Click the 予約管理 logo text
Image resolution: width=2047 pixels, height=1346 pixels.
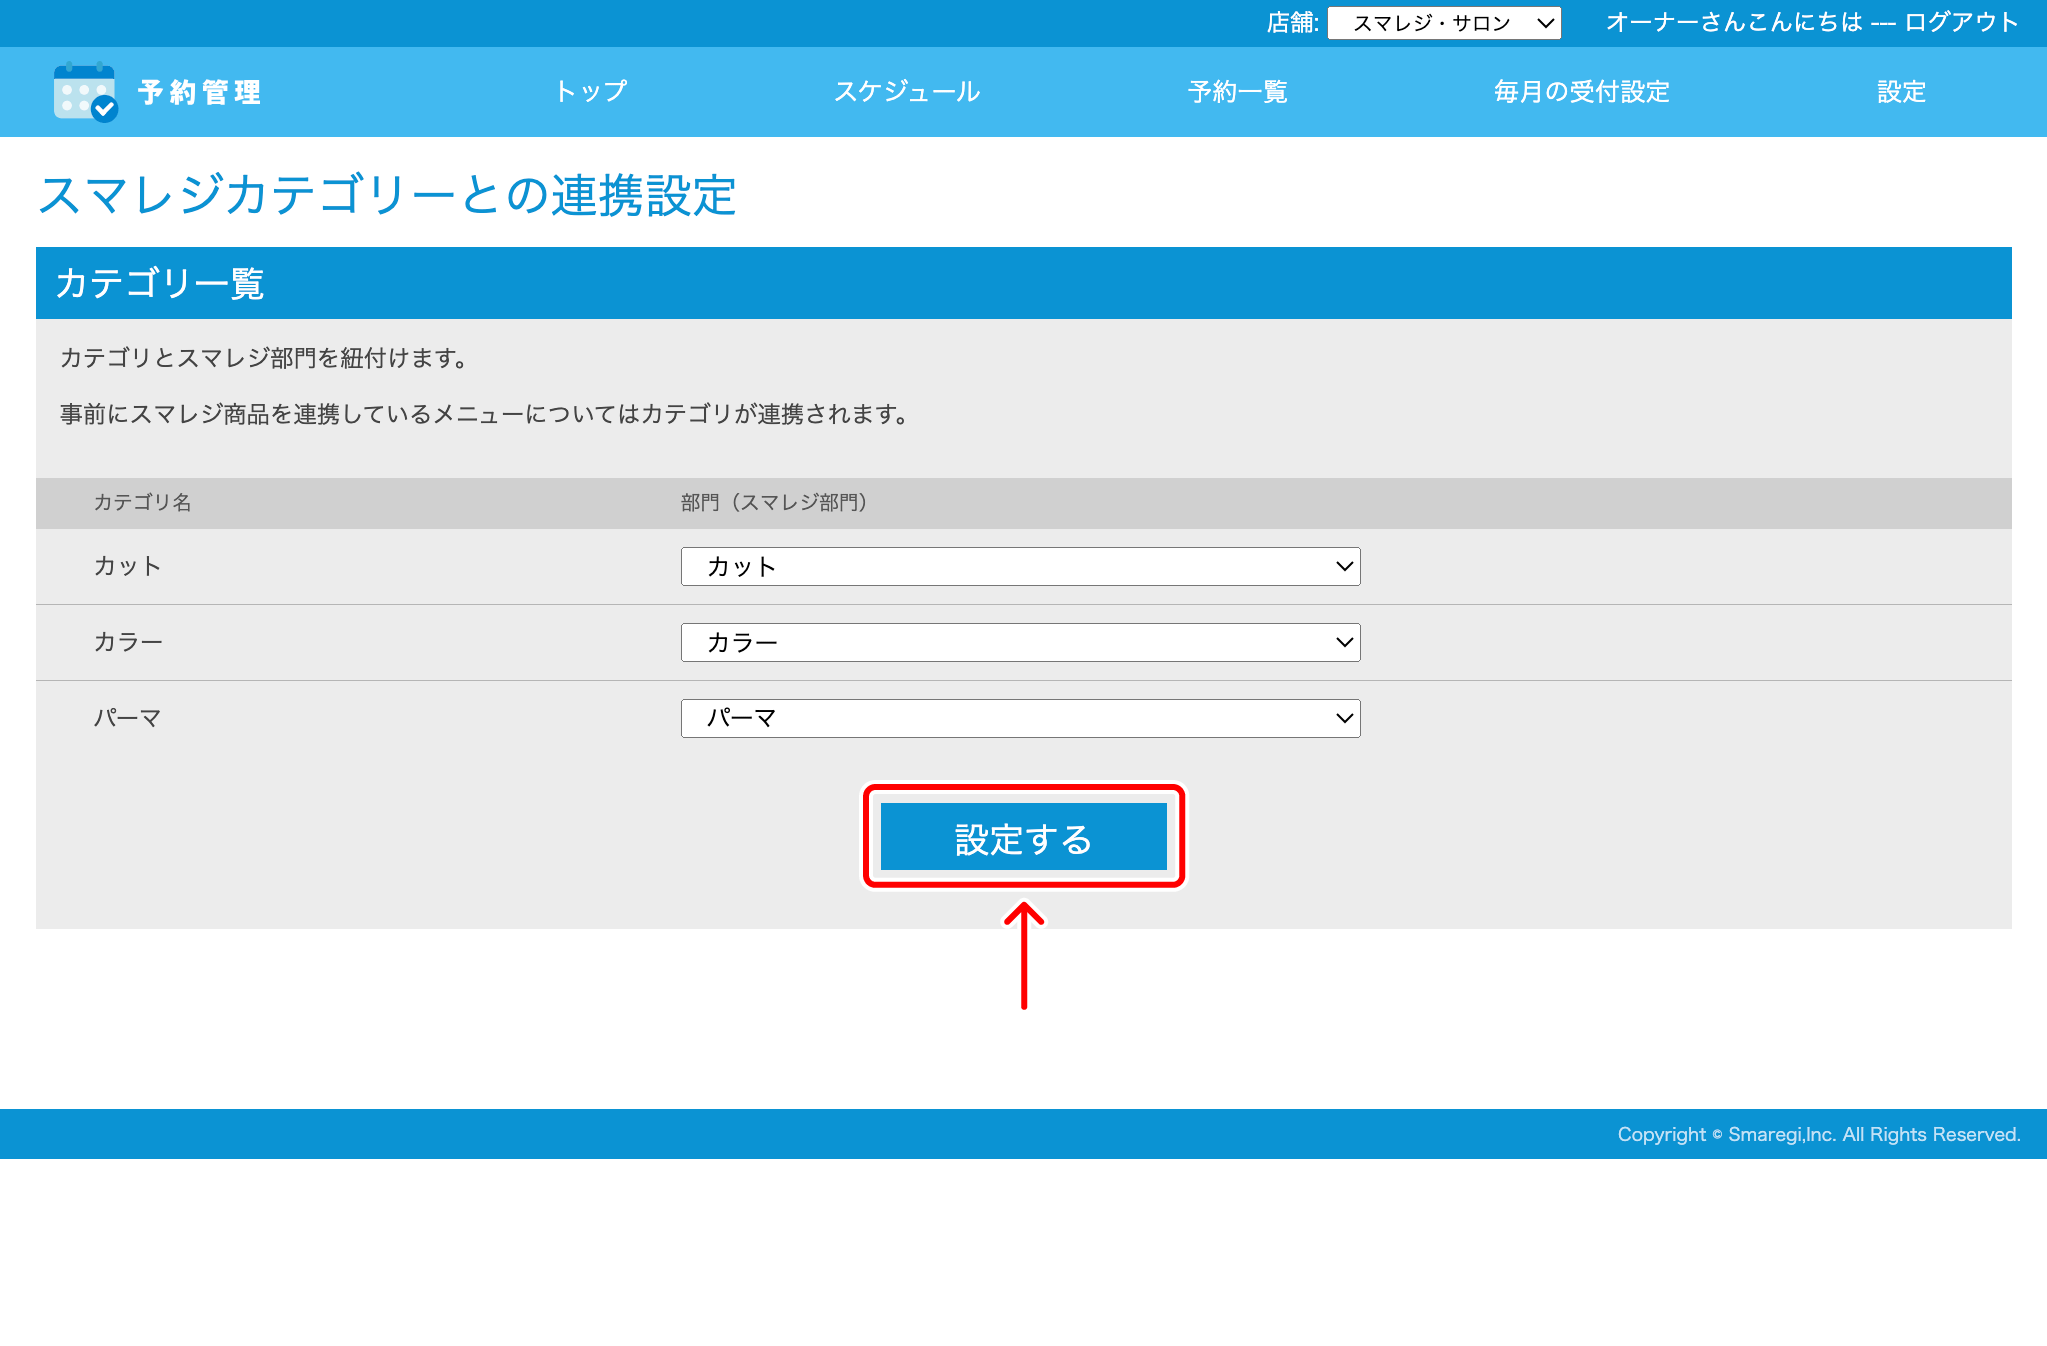coord(200,93)
